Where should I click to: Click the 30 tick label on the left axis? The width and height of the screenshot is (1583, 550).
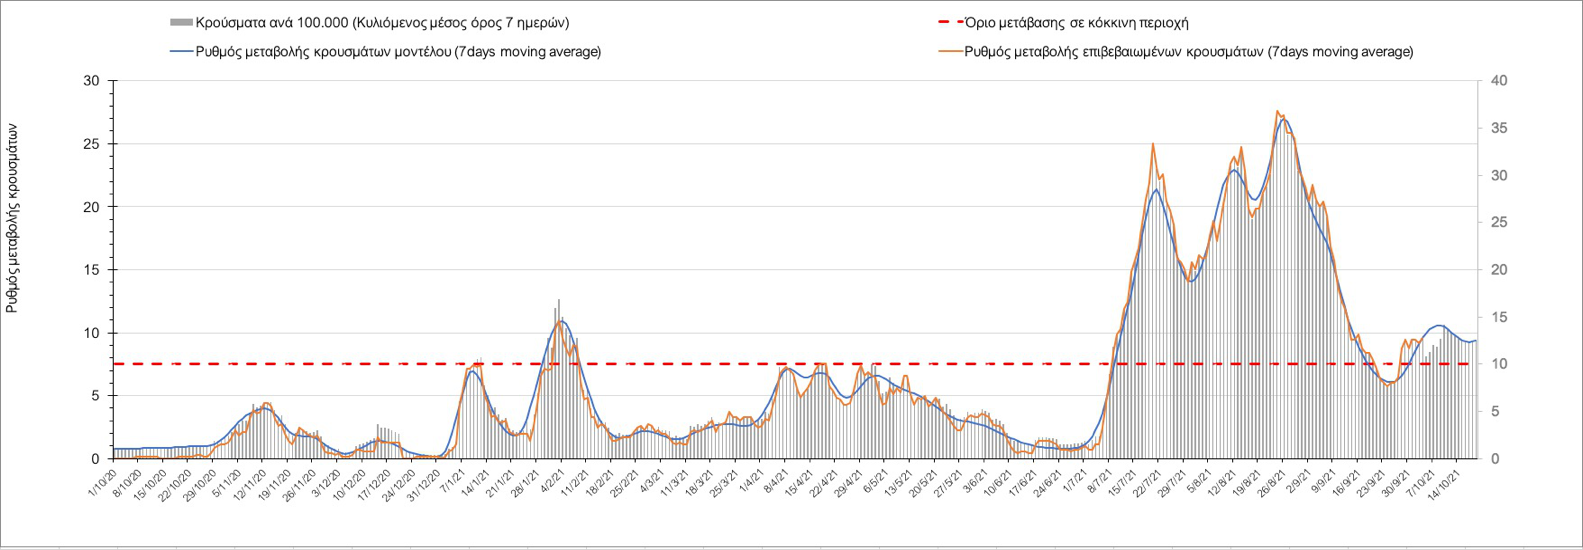pos(91,81)
